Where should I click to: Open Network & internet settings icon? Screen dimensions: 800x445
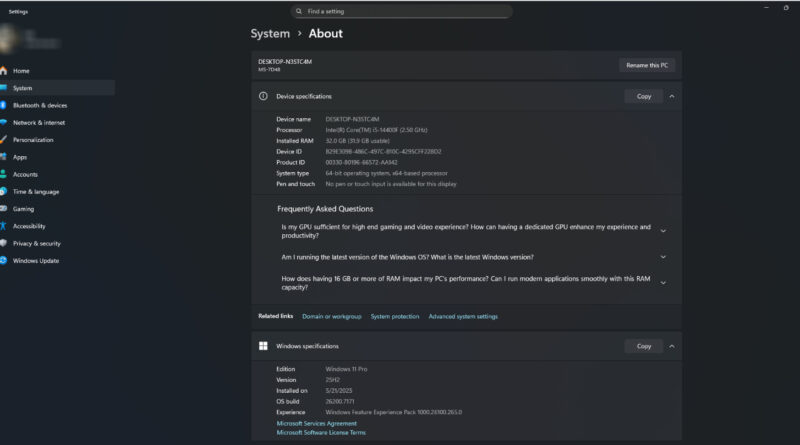4,122
